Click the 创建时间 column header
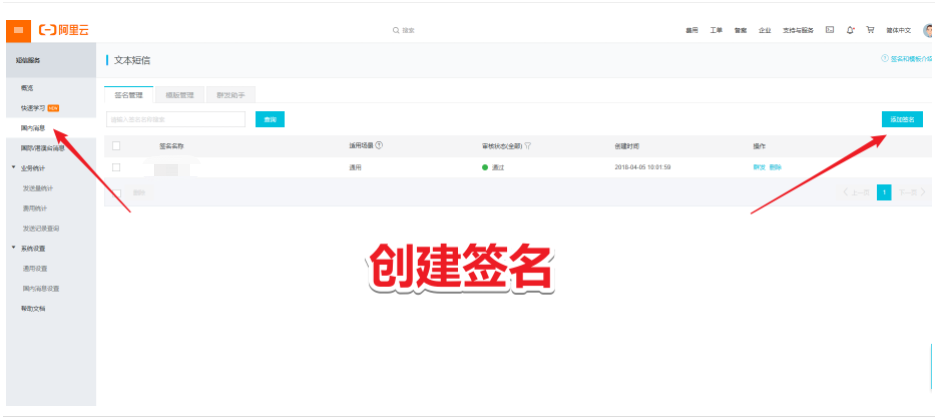935x418 pixels. [627, 146]
